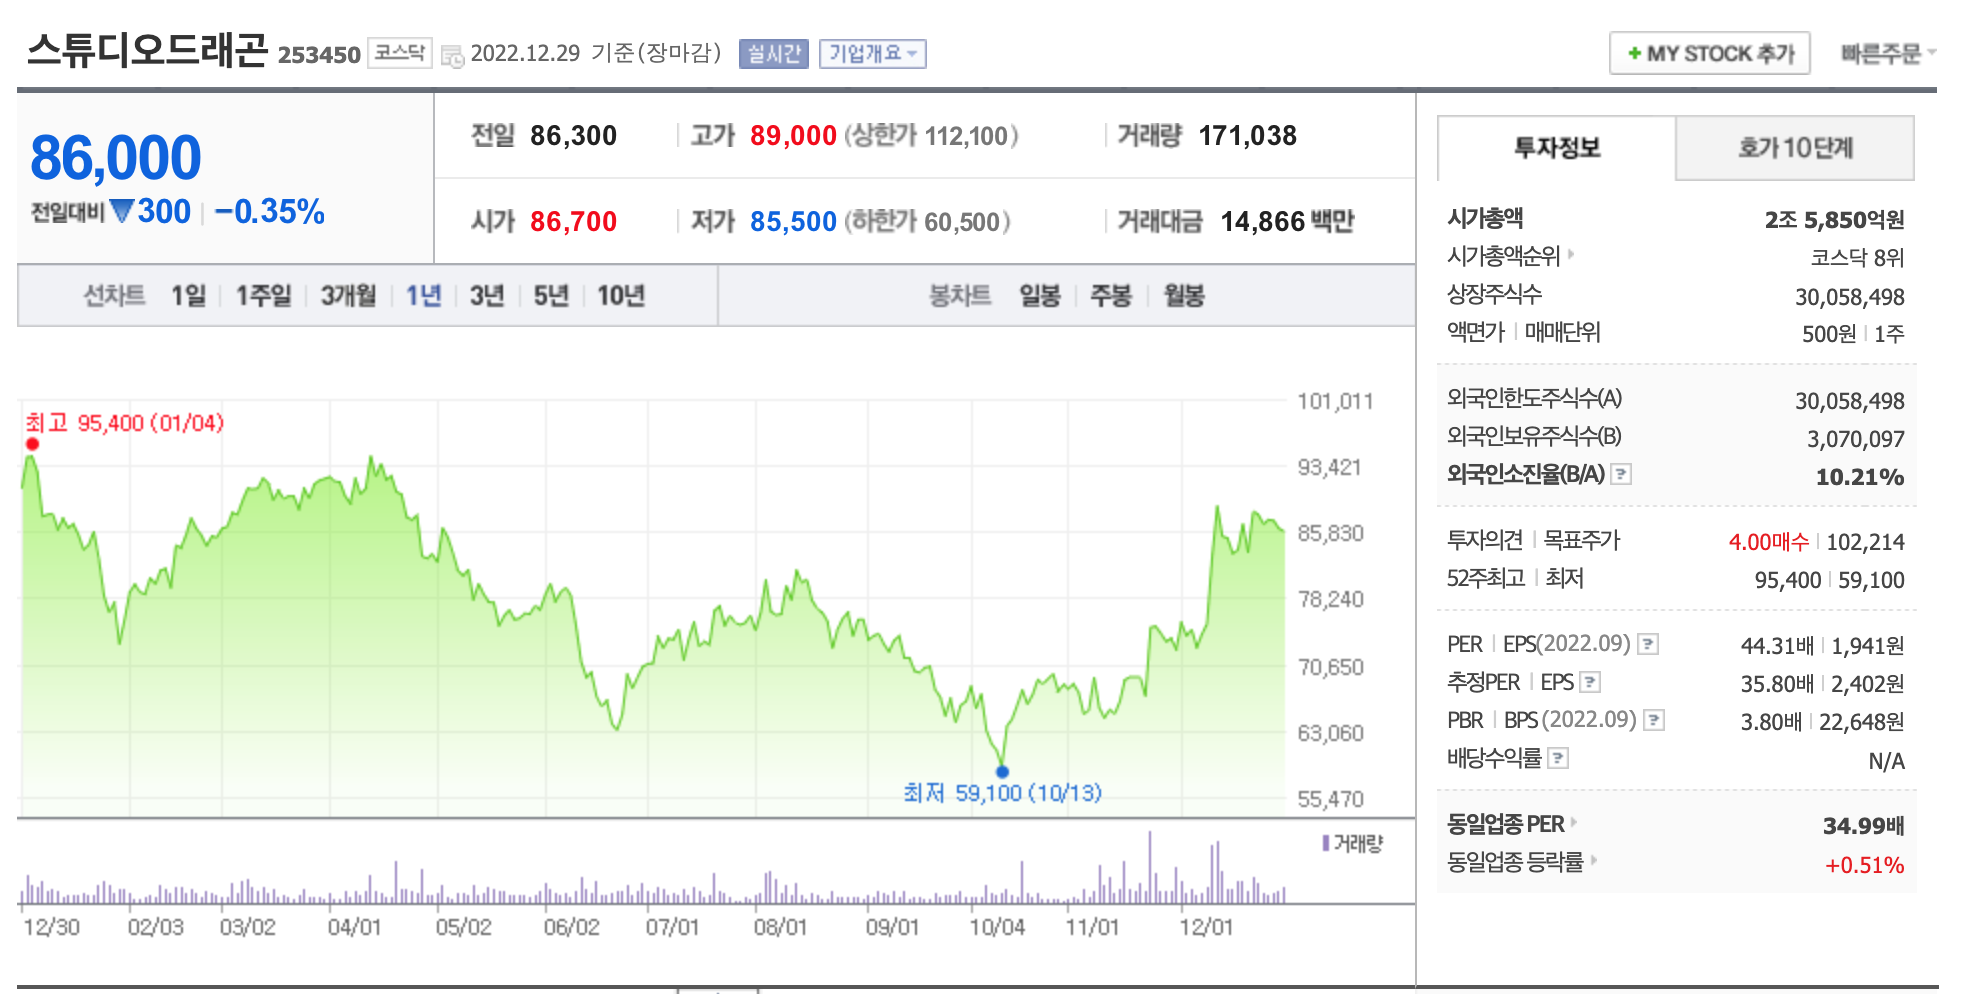The width and height of the screenshot is (1962, 994).
Task: Click the 4.00매수 investment opinion value
Action: coord(1768,542)
